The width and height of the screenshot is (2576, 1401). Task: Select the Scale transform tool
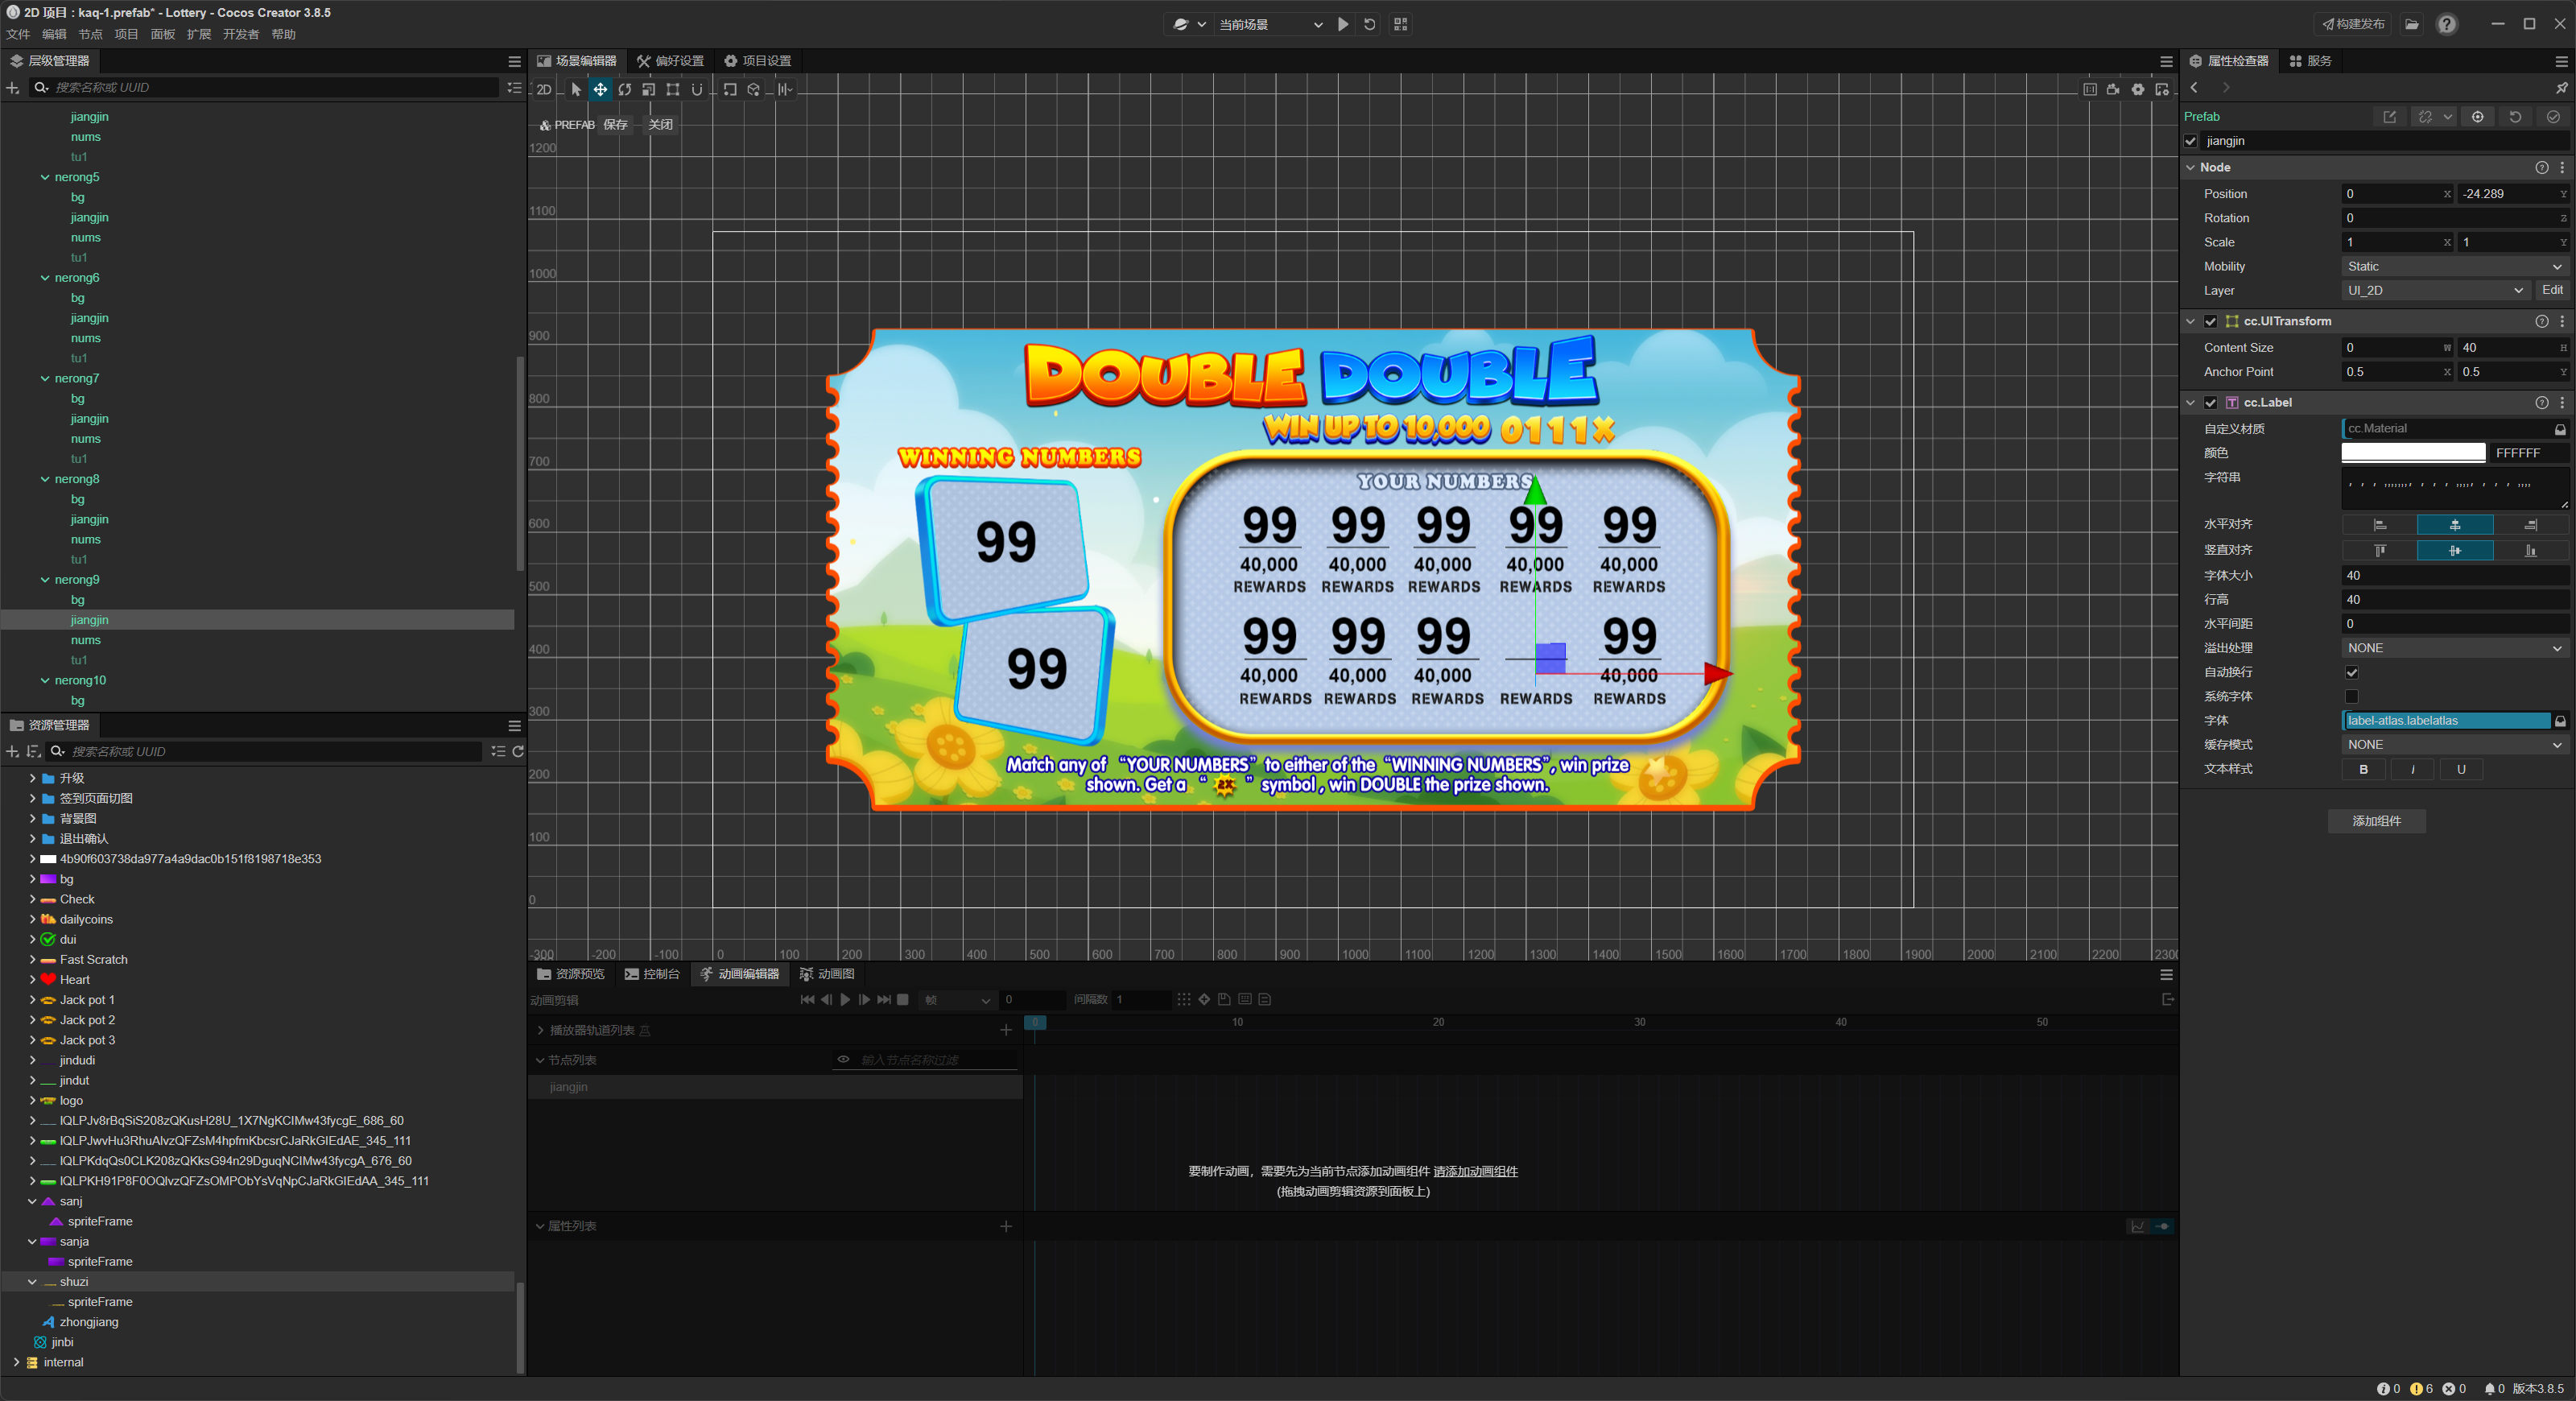click(x=648, y=90)
